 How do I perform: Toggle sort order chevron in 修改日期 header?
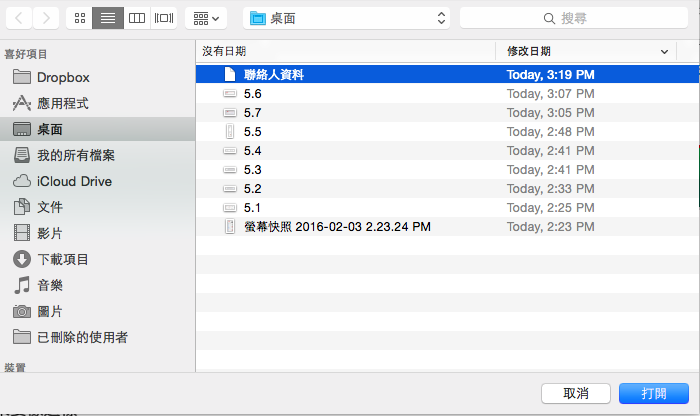coord(664,52)
